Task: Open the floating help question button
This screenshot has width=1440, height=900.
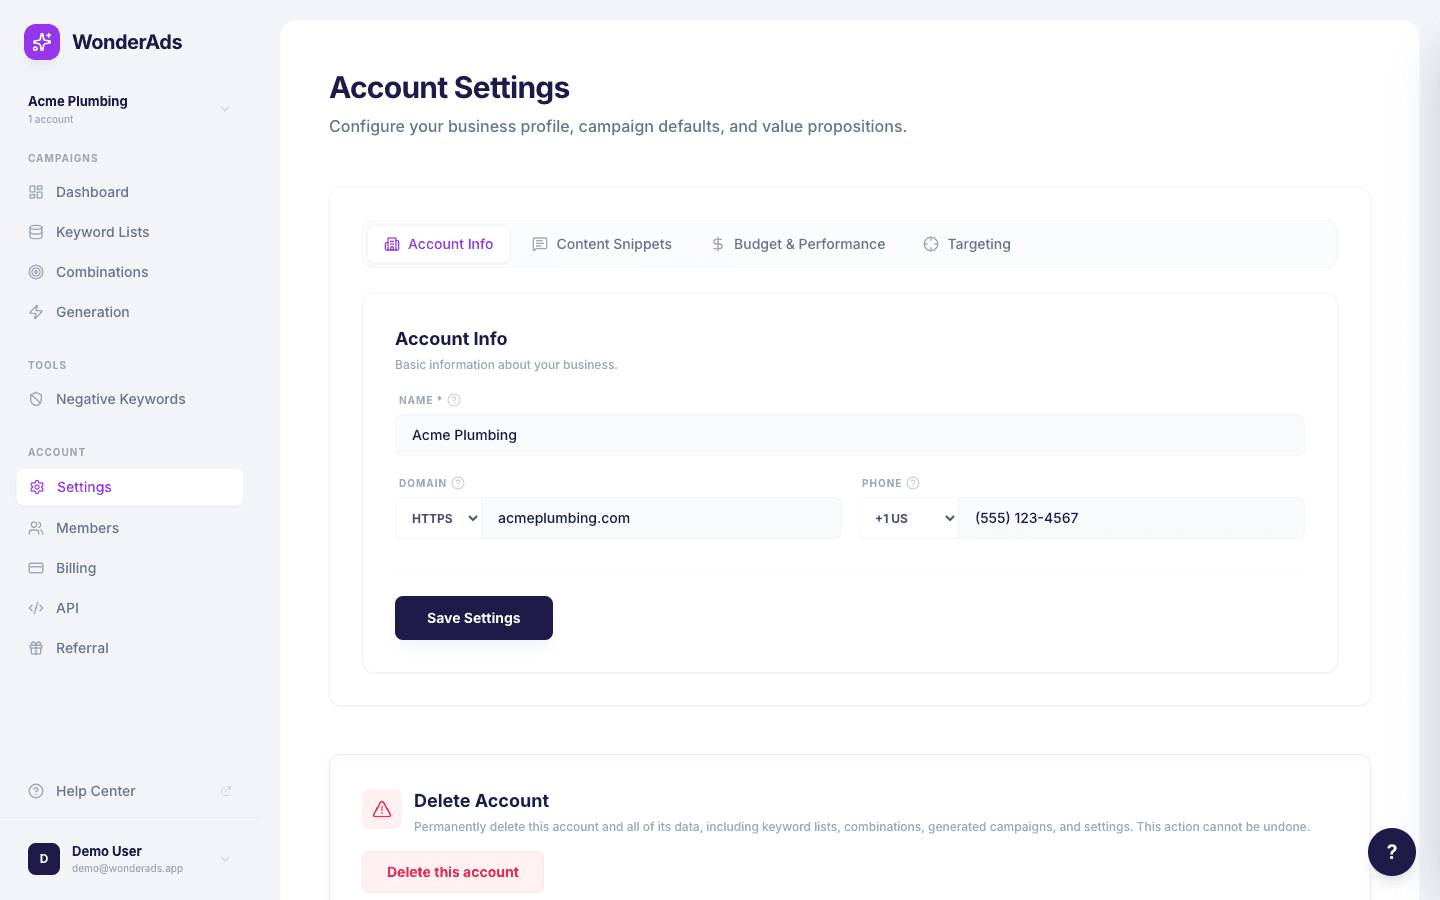Action: click(1392, 852)
